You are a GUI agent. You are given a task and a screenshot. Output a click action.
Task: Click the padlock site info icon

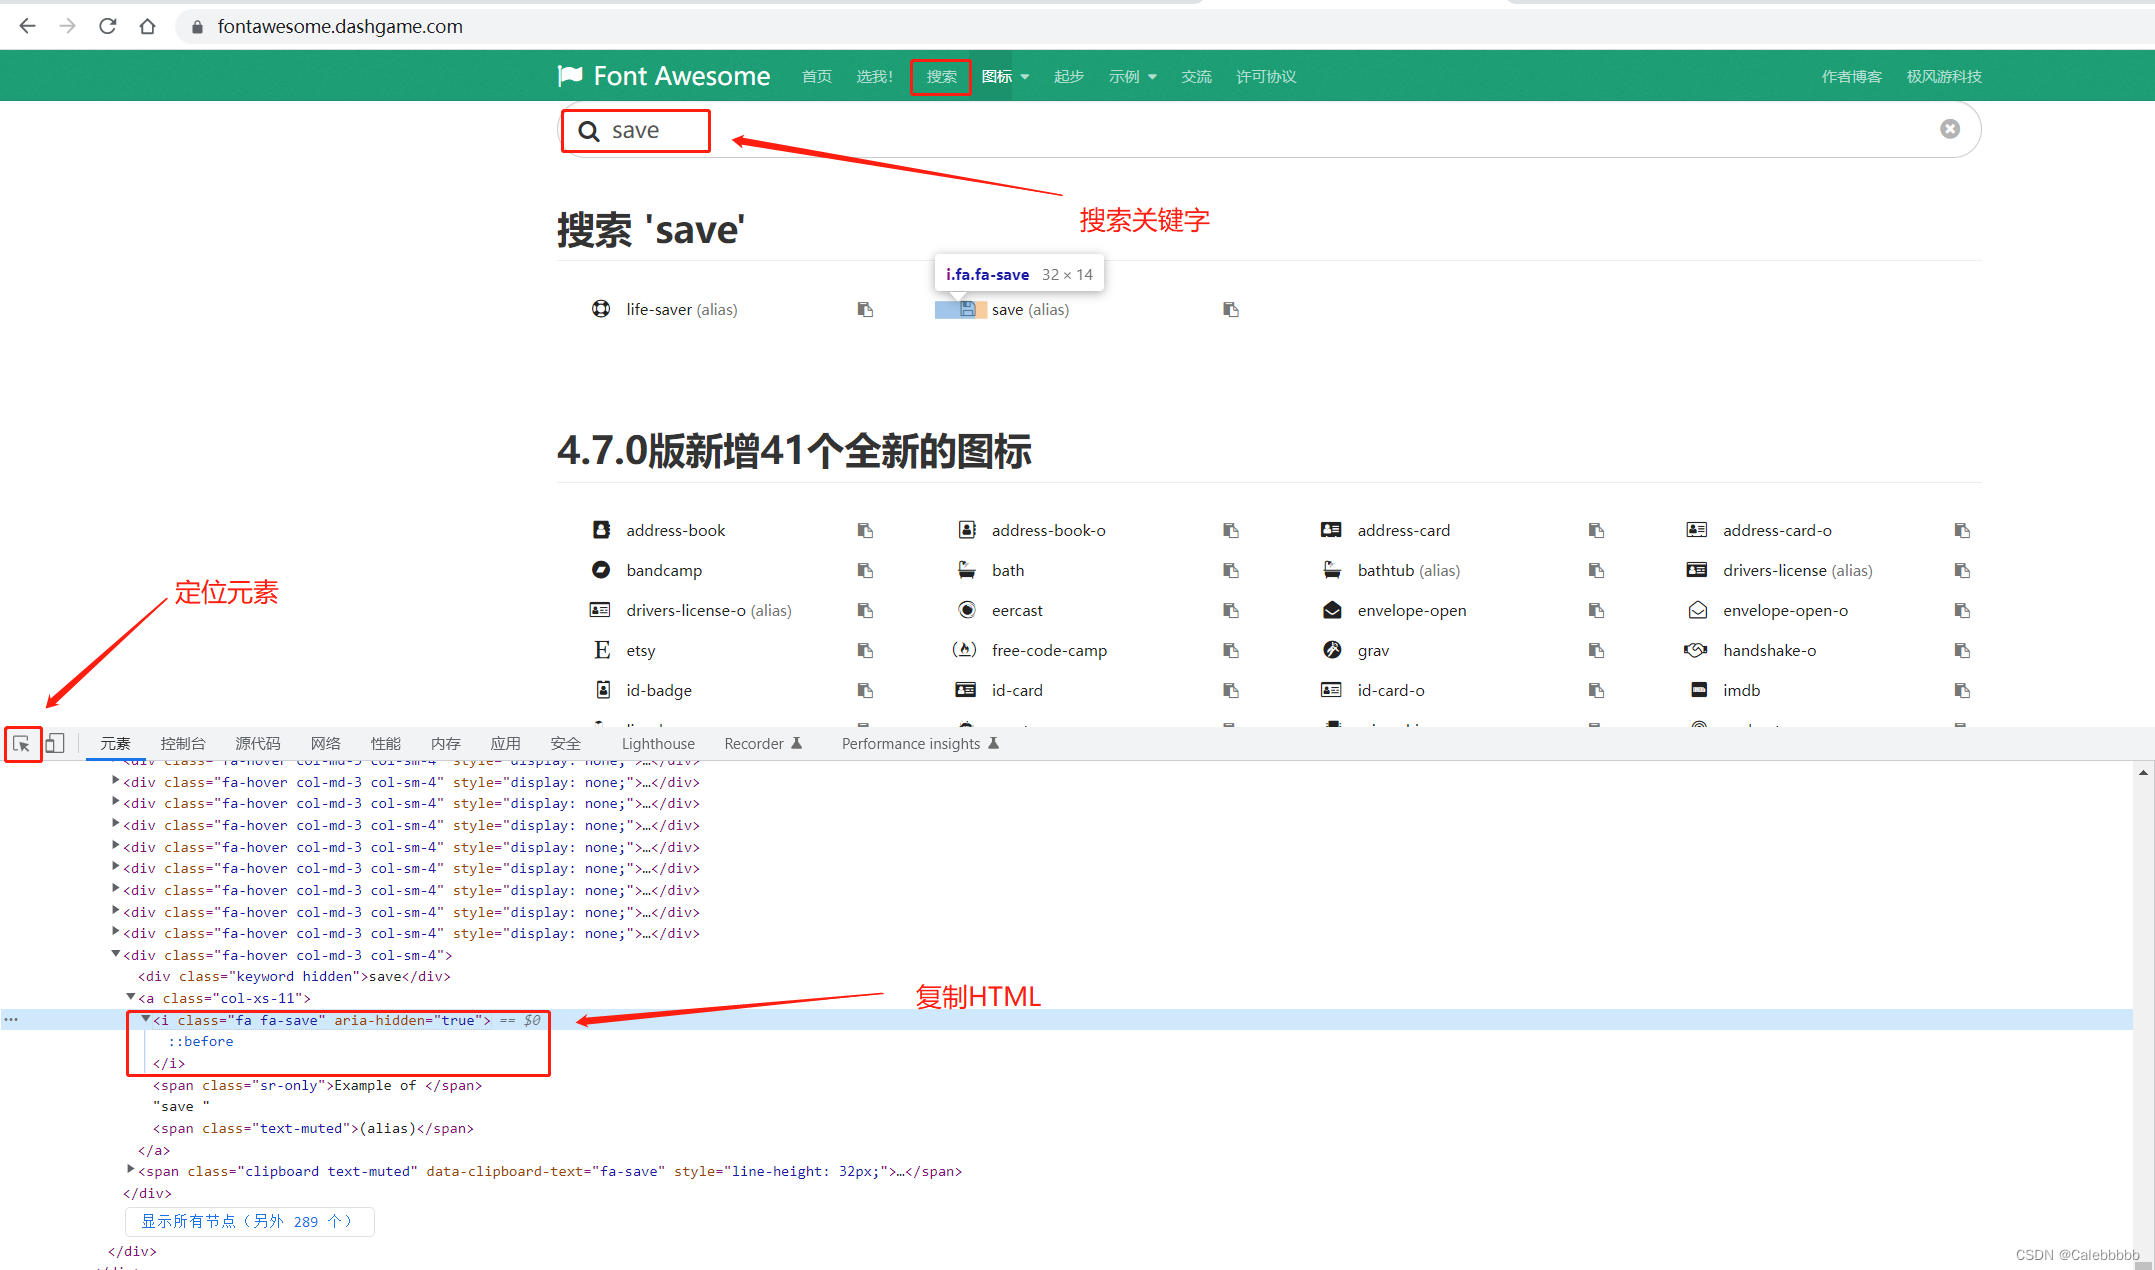[197, 27]
